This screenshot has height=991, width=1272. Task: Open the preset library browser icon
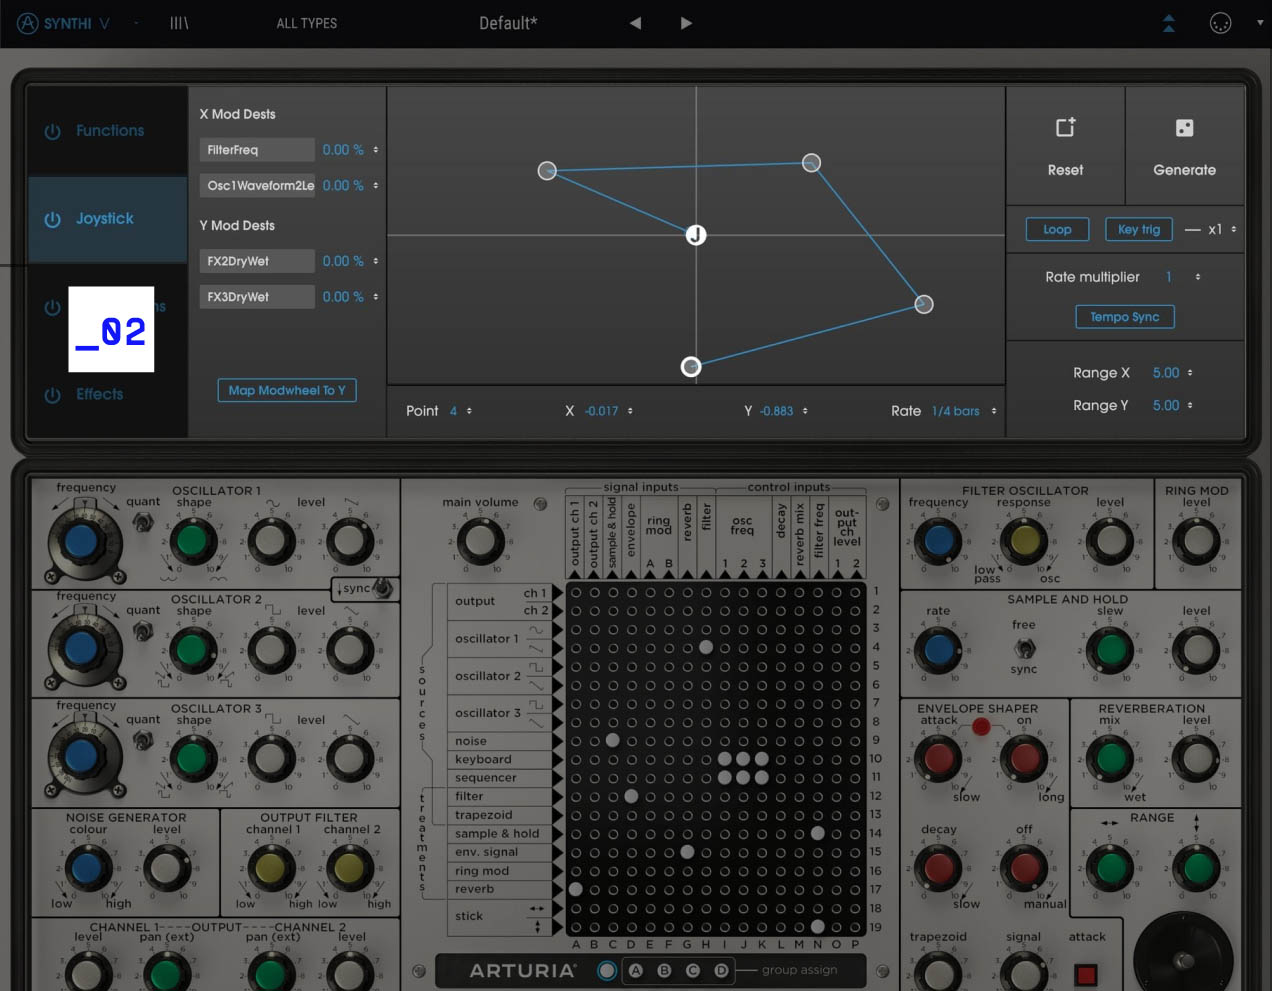(x=179, y=23)
